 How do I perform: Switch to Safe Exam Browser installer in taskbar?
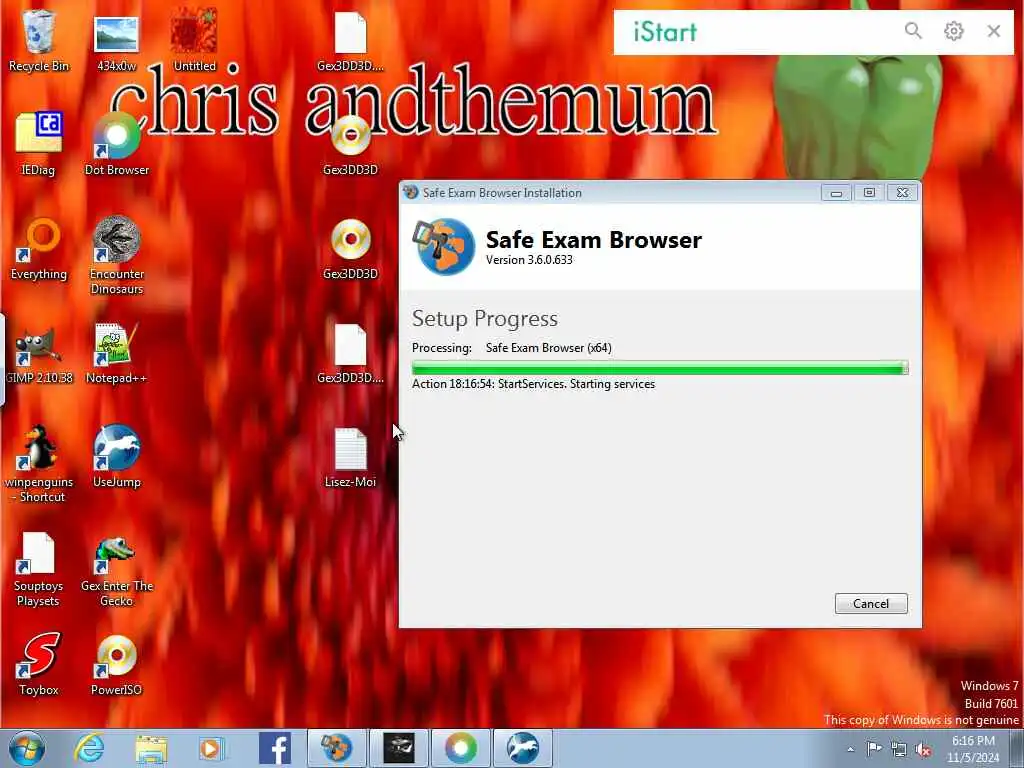[337, 748]
